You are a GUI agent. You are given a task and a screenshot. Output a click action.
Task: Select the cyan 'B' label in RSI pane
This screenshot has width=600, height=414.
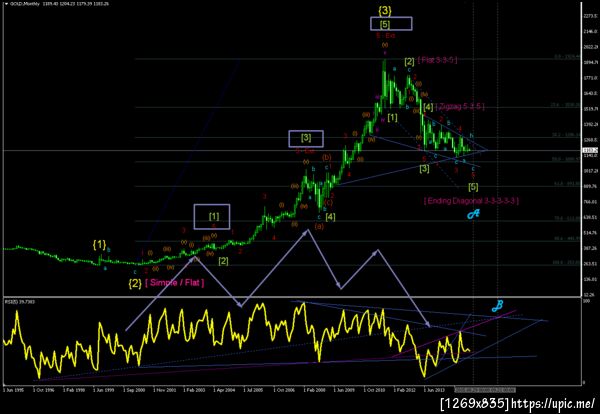(x=497, y=305)
